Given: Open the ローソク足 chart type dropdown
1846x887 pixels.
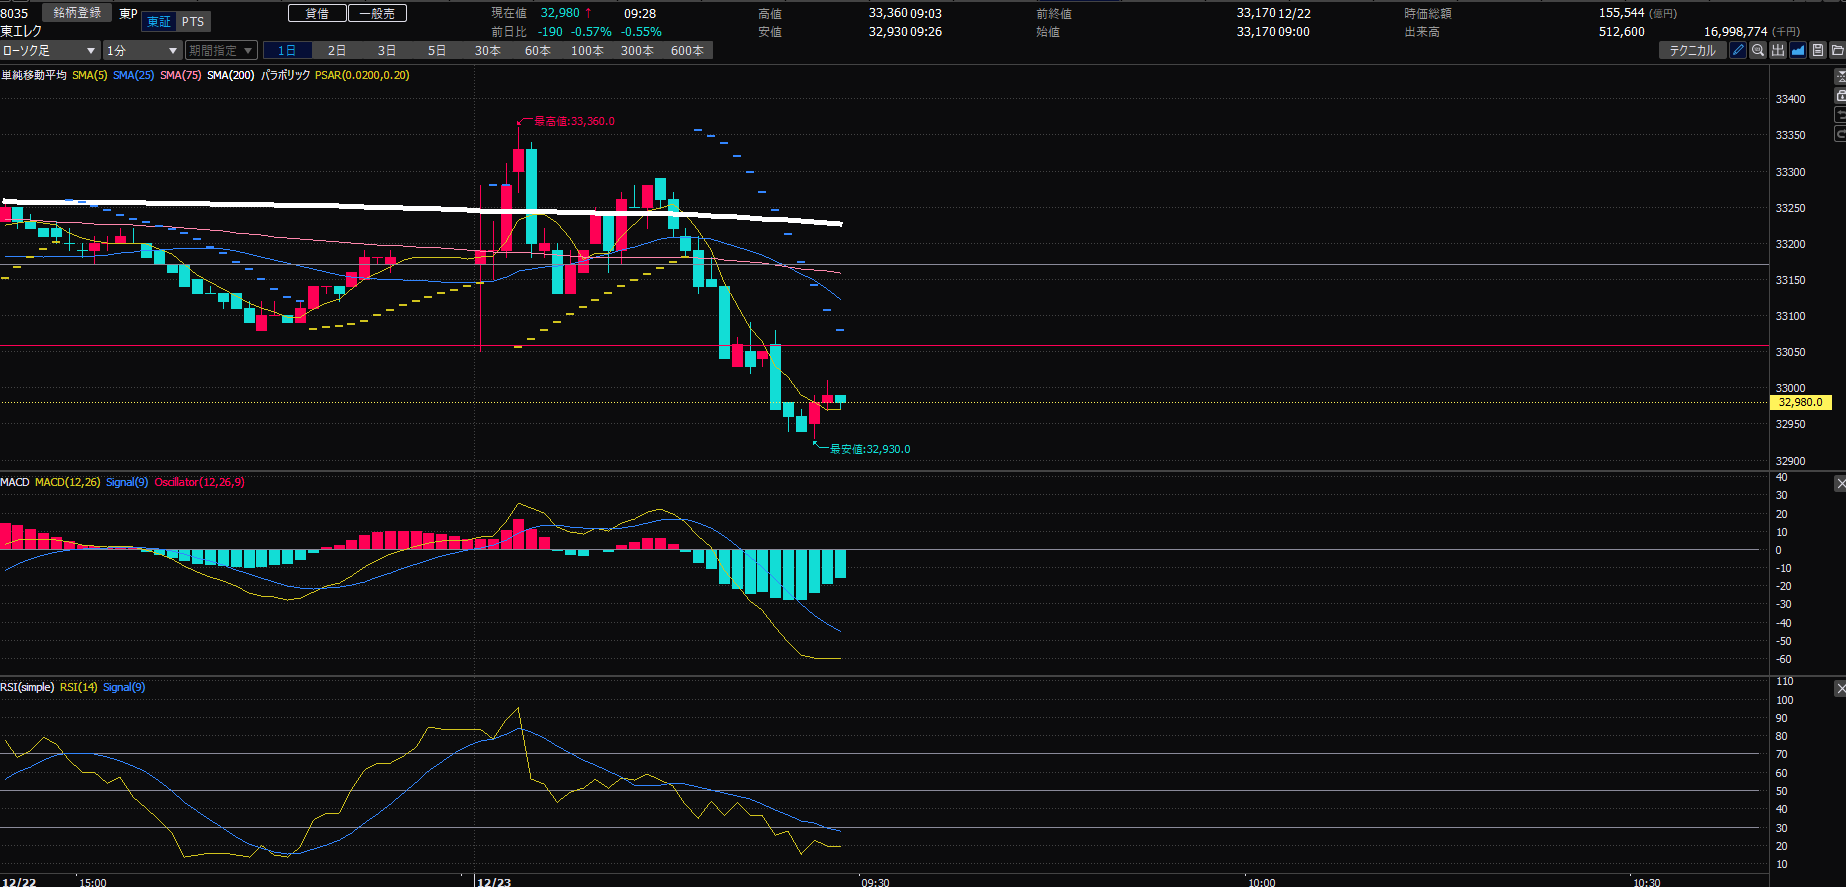Looking at the screenshot, I should coord(50,50).
